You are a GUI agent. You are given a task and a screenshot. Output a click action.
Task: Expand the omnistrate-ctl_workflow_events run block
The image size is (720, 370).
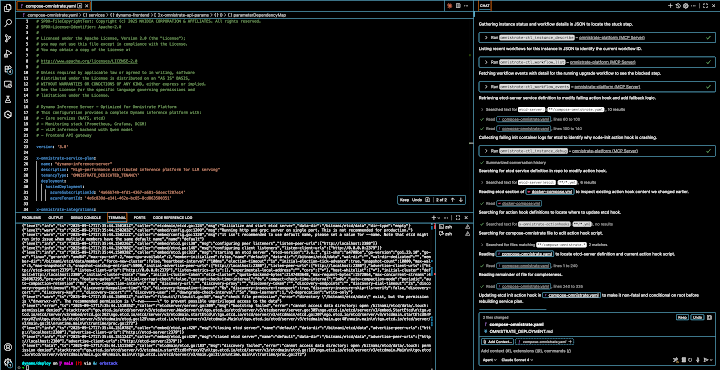(597, 86)
